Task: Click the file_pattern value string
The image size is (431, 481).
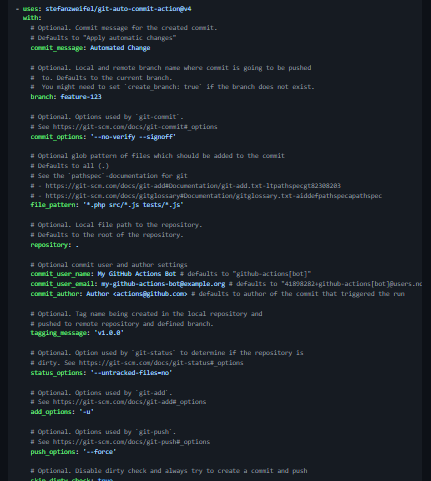Action: coord(133,205)
